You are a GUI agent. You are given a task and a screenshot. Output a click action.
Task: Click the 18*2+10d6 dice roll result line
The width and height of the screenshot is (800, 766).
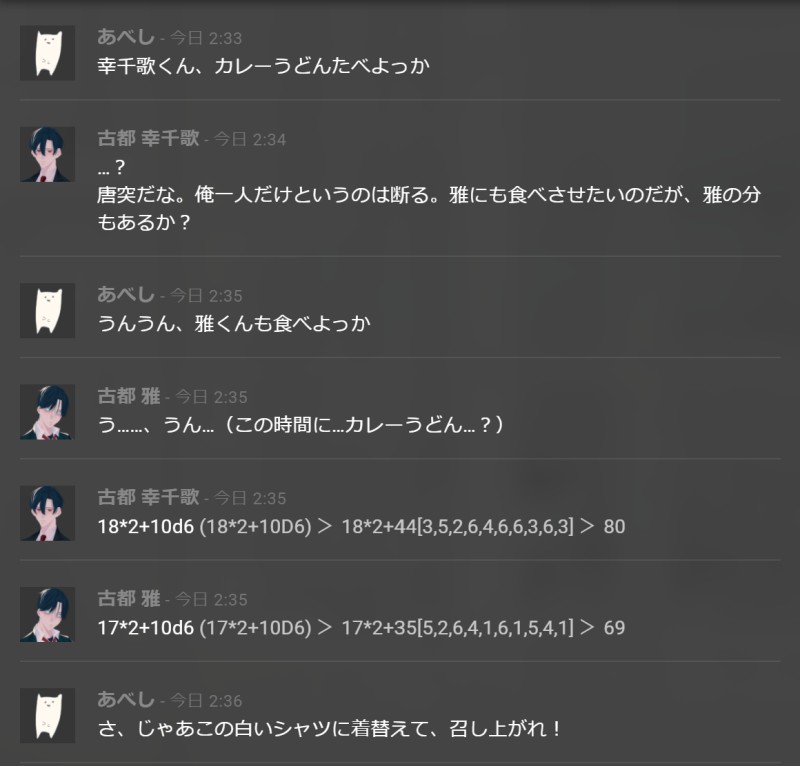361,526
